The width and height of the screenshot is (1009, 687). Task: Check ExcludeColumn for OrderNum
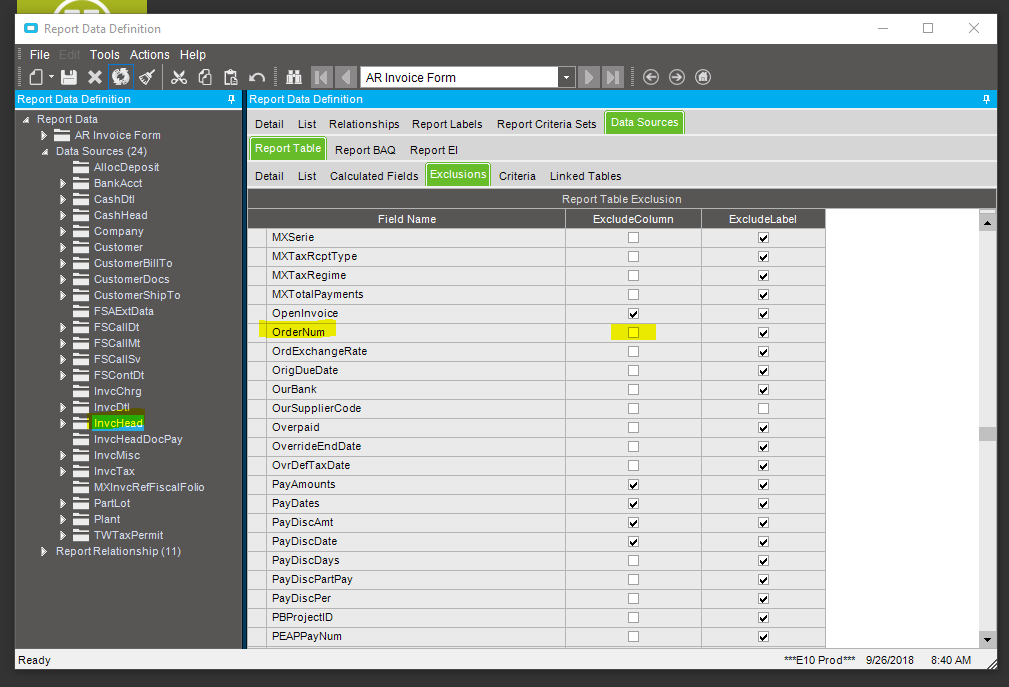point(633,332)
